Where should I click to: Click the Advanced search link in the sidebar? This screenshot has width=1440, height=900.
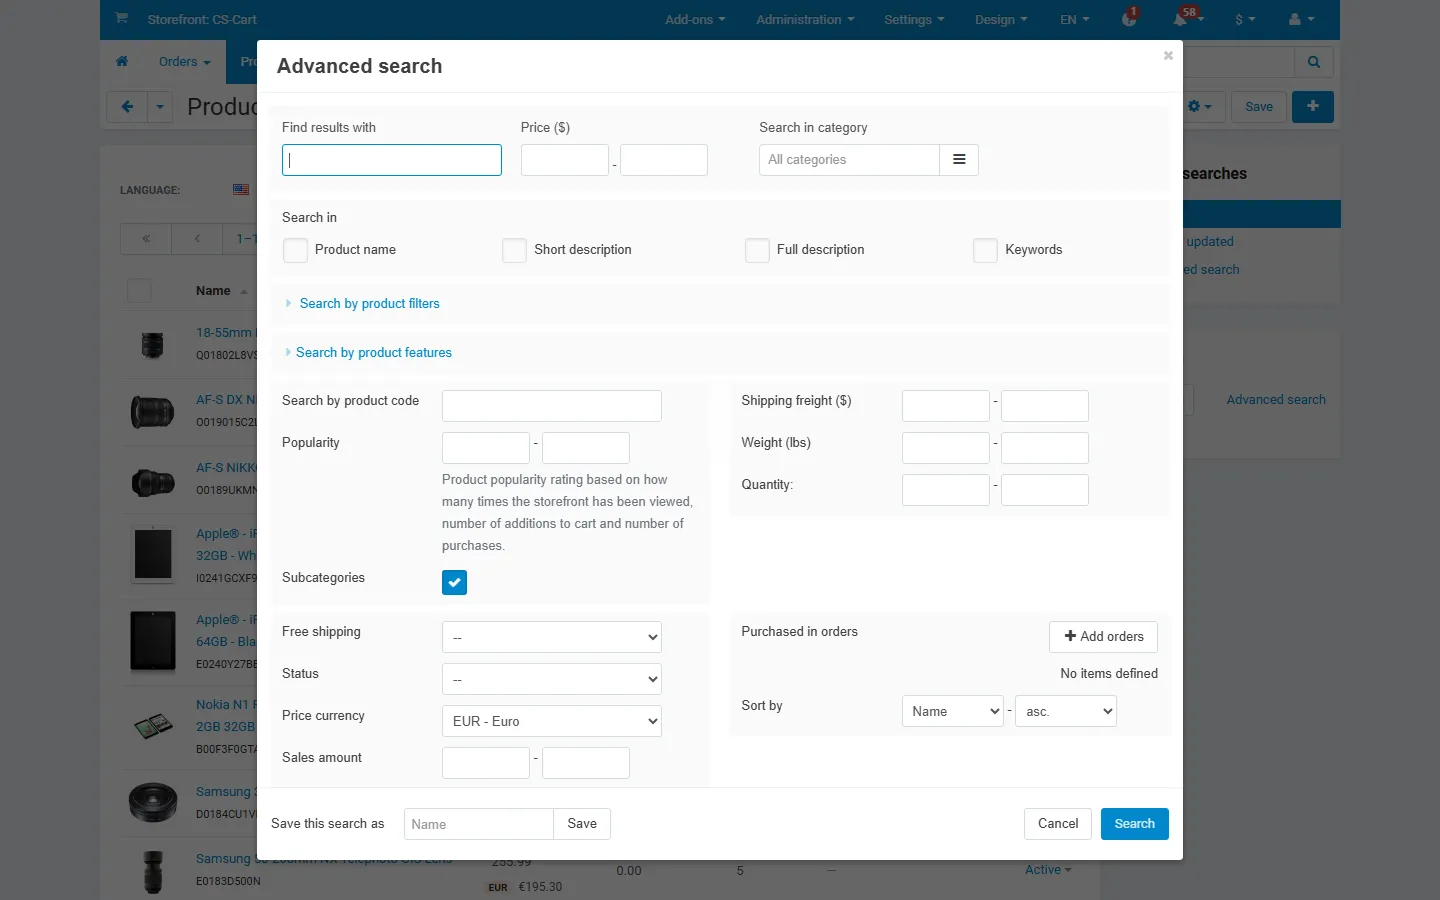pyautogui.click(x=1276, y=400)
